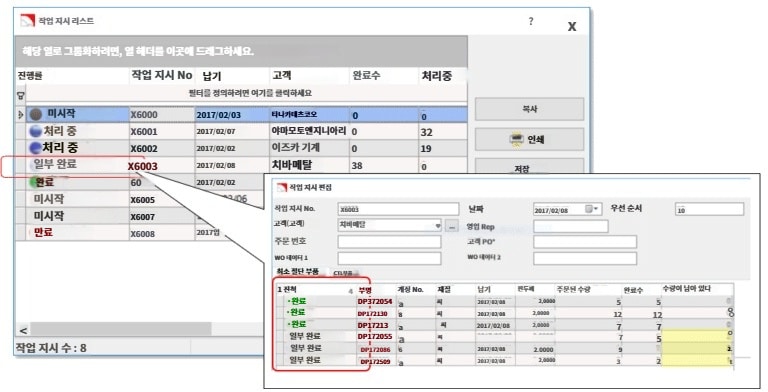
Task: Click the printer icon on the 인쇄 button
Action: click(x=516, y=140)
